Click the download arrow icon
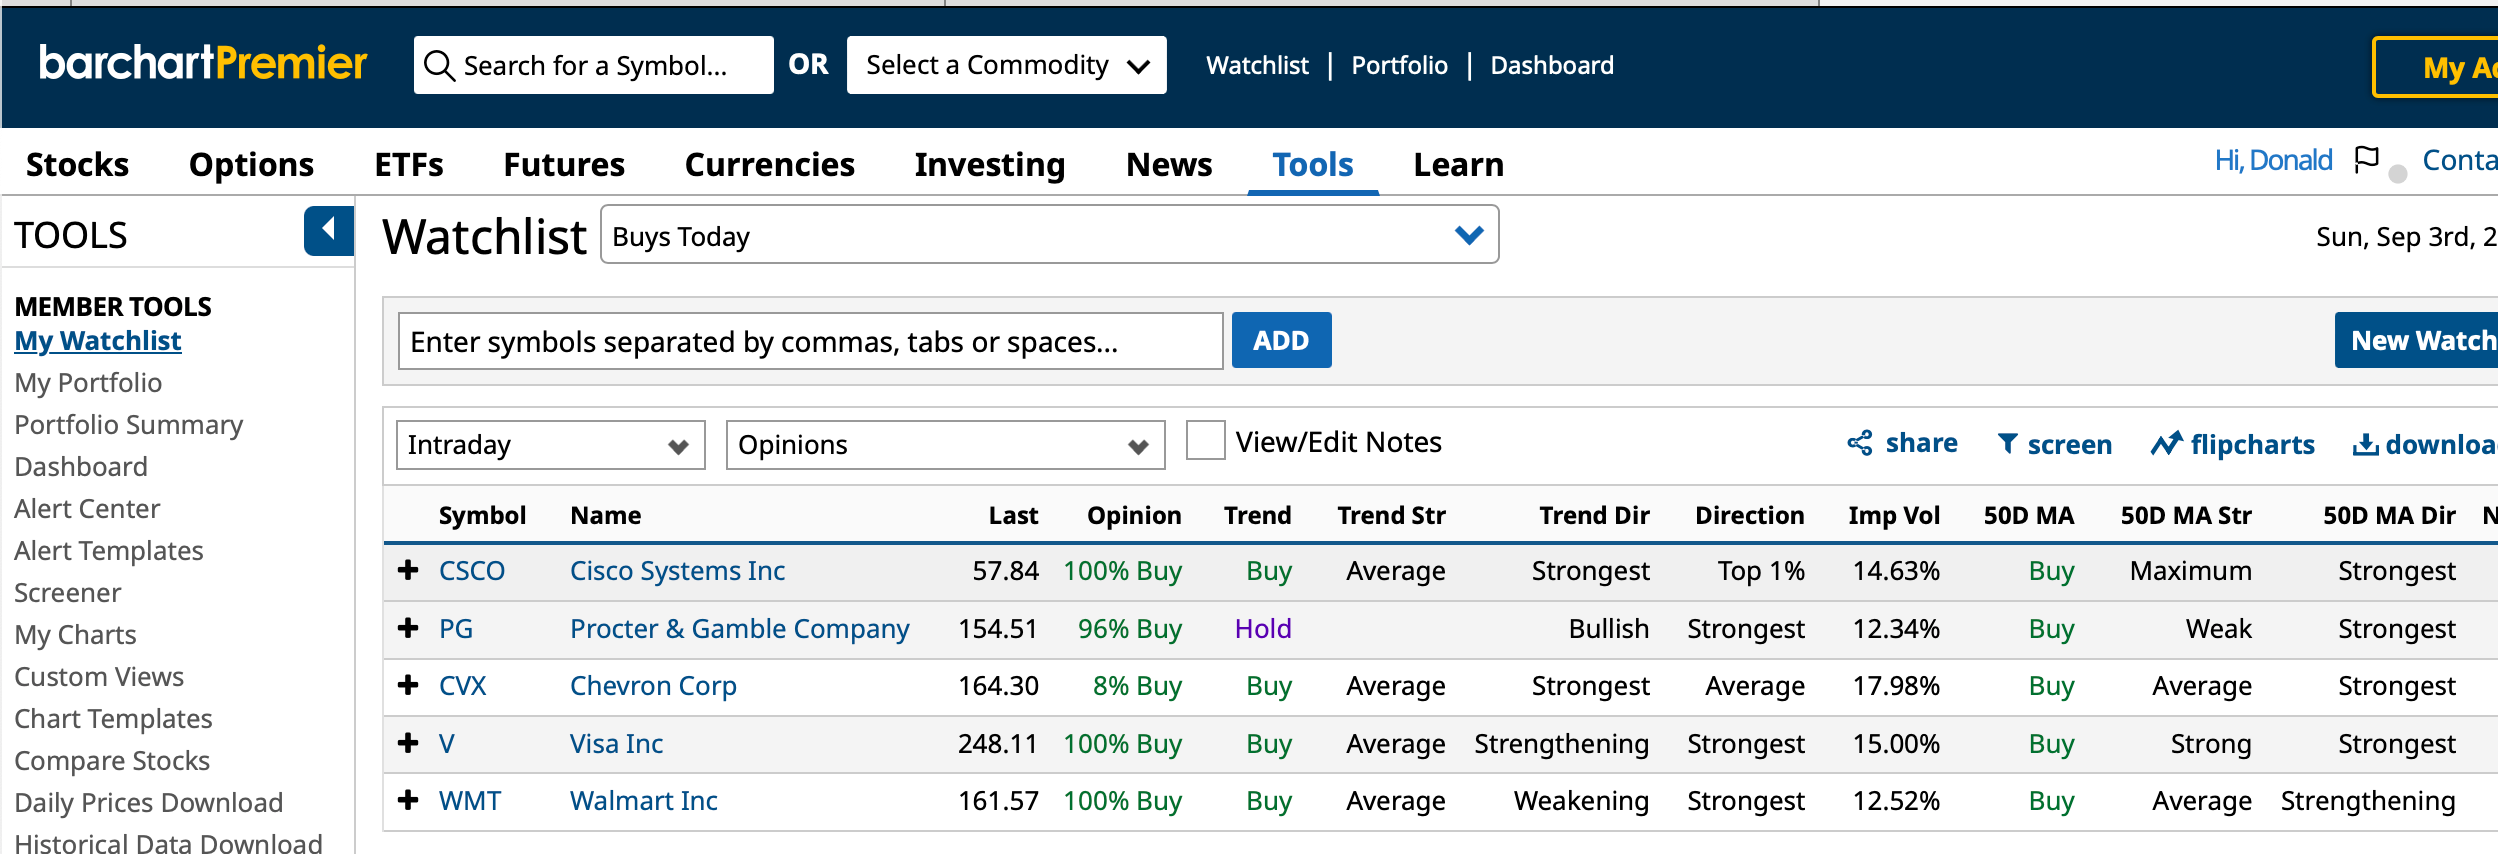Viewport: 2498px width, 854px height. (x=2365, y=444)
